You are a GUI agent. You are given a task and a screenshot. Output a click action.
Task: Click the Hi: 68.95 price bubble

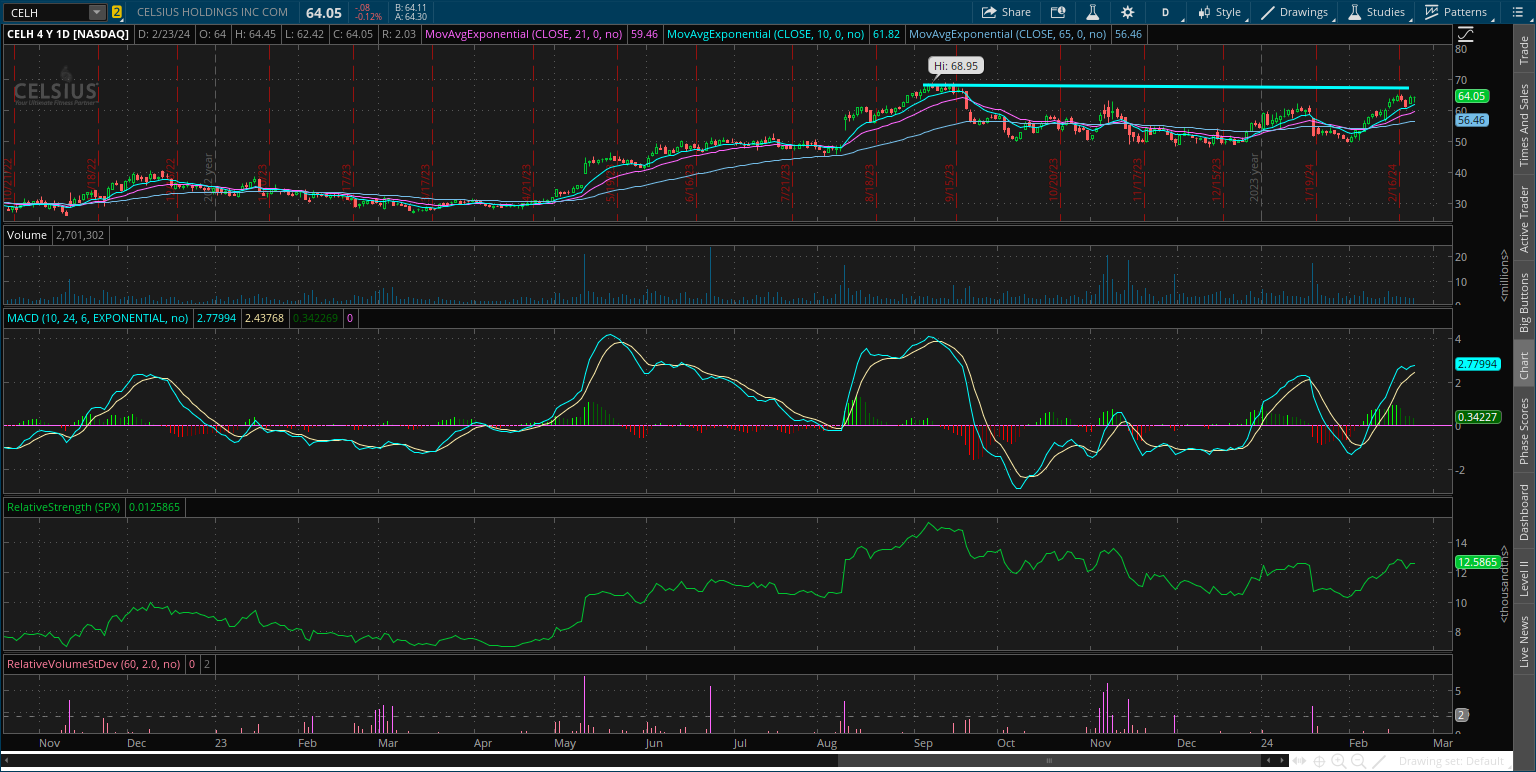pos(956,66)
